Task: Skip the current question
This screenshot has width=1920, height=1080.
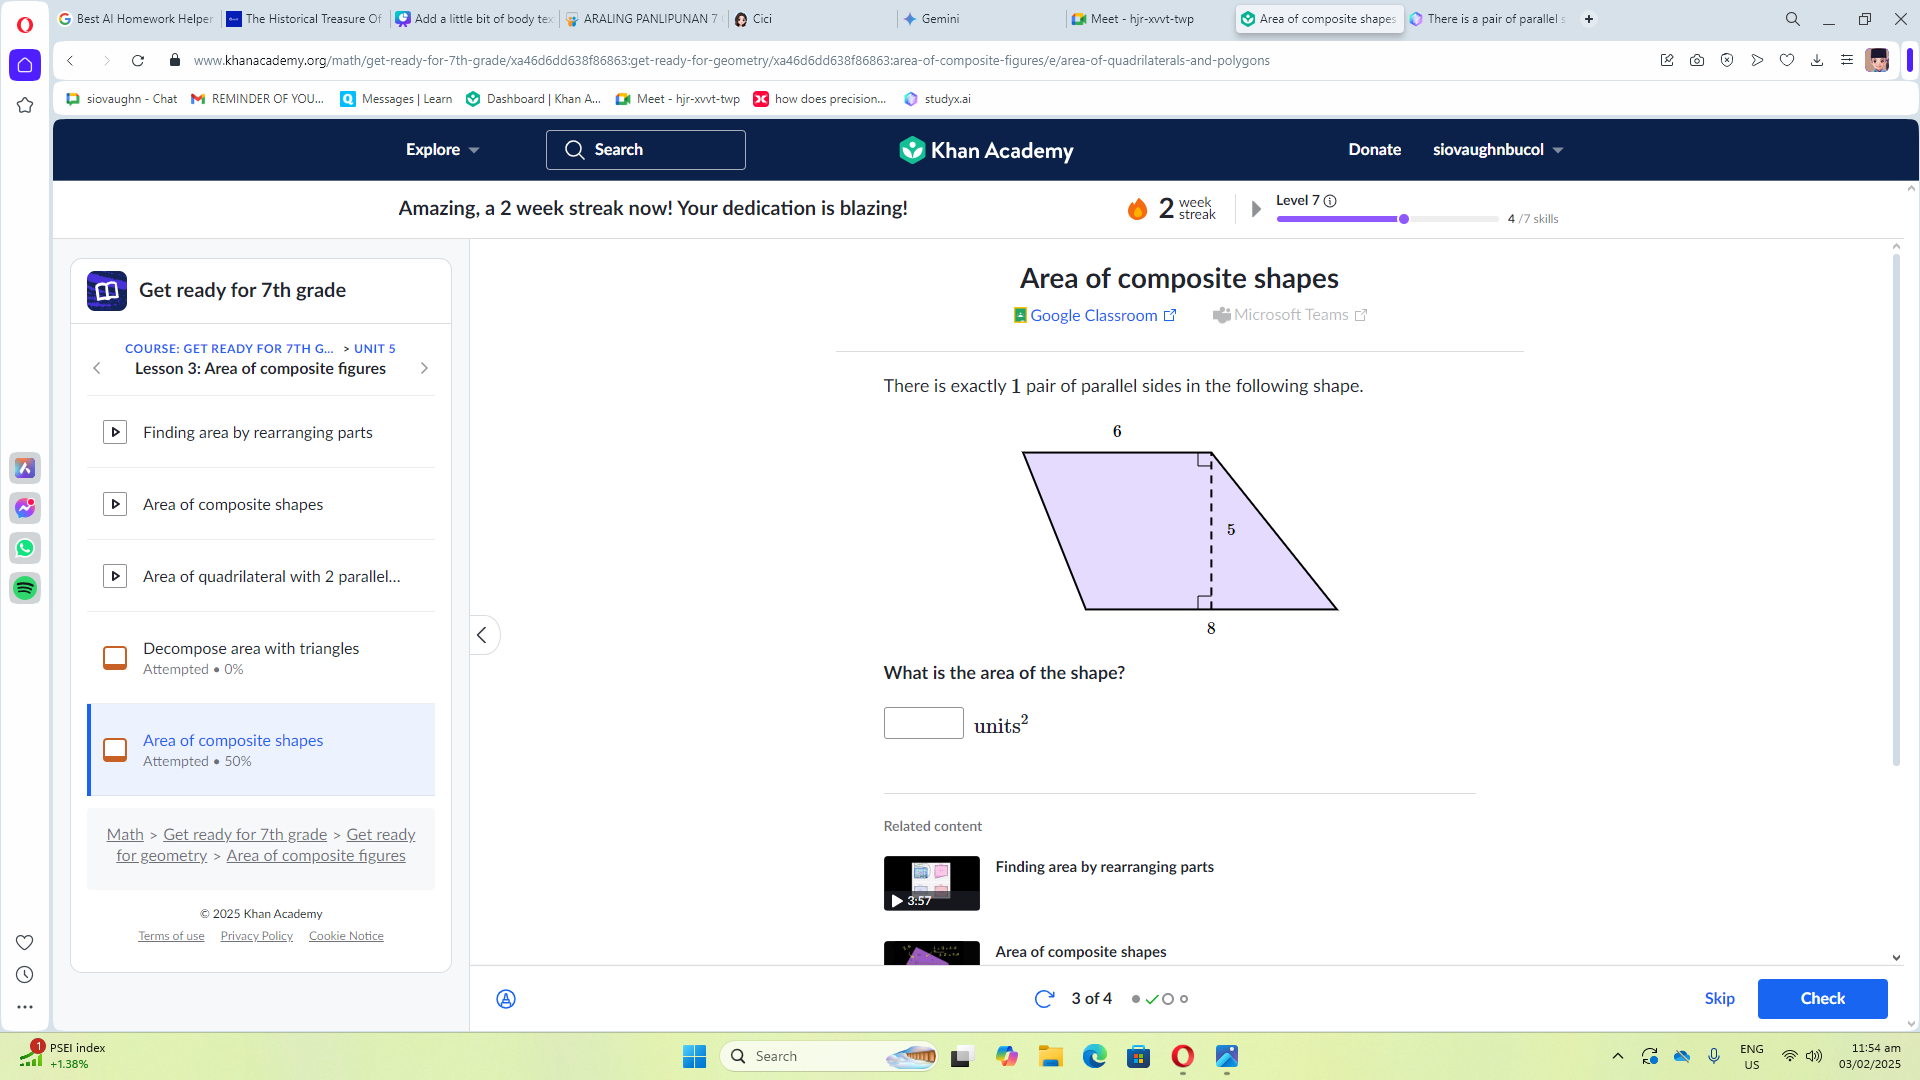Action: click(x=1719, y=999)
